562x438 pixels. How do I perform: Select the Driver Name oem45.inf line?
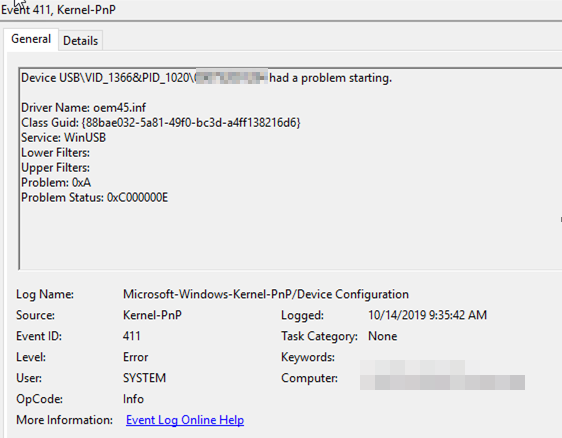pyautogui.click(x=84, y=108)
